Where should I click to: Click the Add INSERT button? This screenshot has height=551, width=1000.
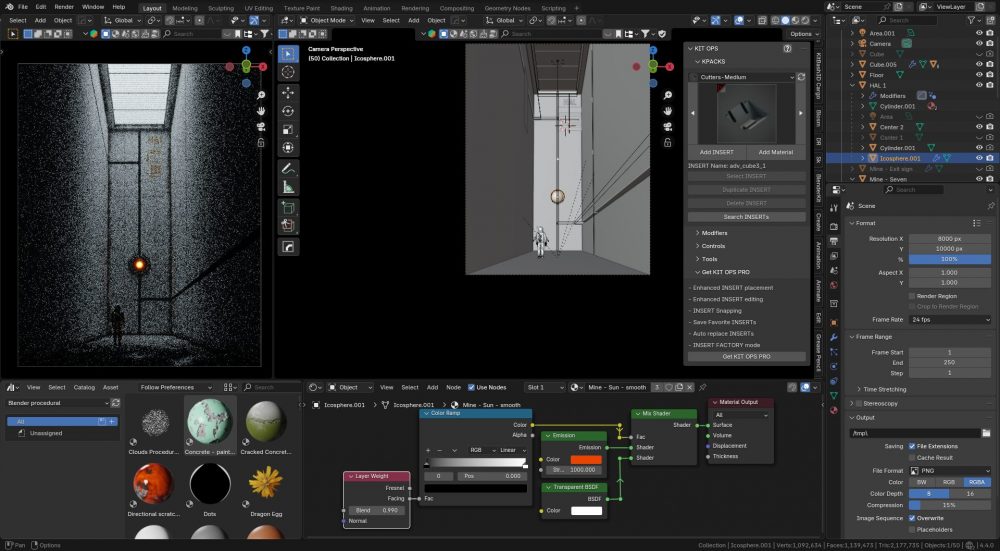[717, 152]
